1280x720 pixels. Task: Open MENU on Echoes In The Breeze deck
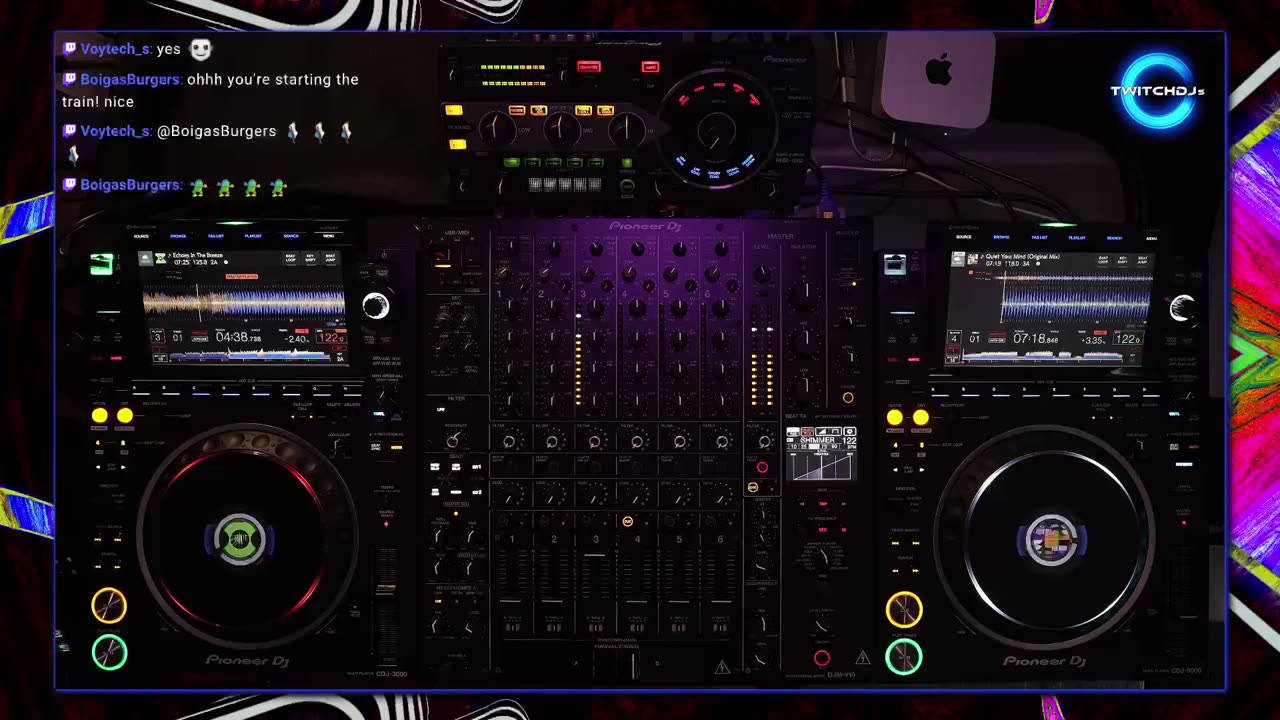pos(328,236)
